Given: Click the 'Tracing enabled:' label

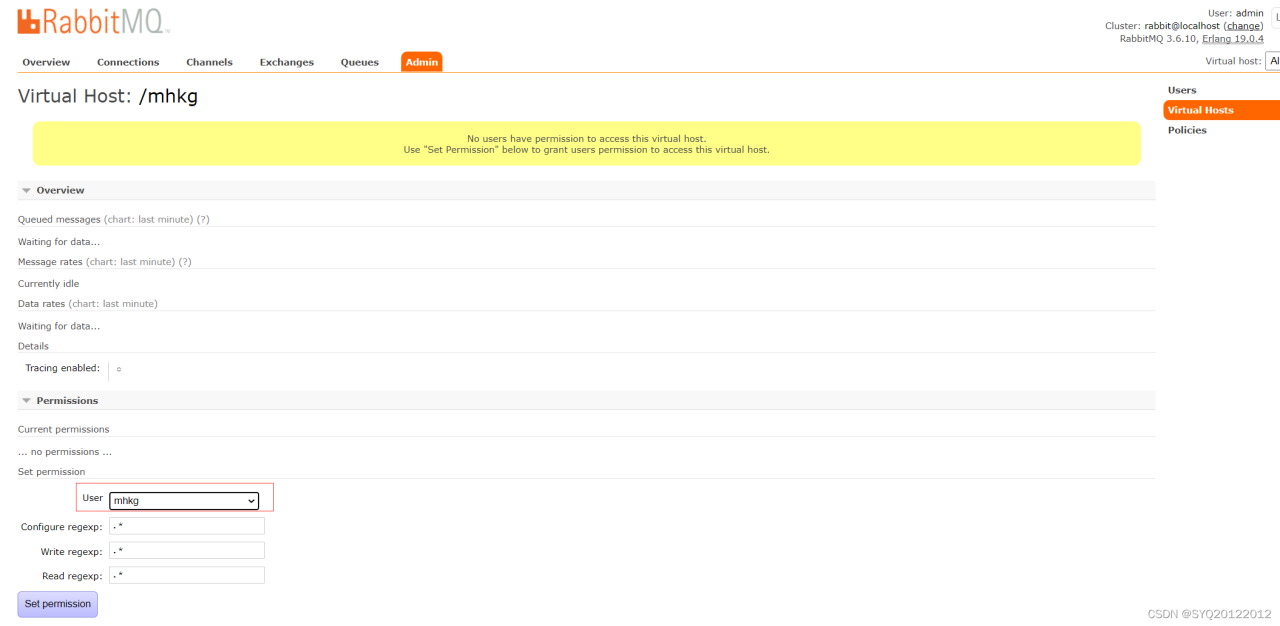Looking at the screenshot, I should (x=62, y=368).
